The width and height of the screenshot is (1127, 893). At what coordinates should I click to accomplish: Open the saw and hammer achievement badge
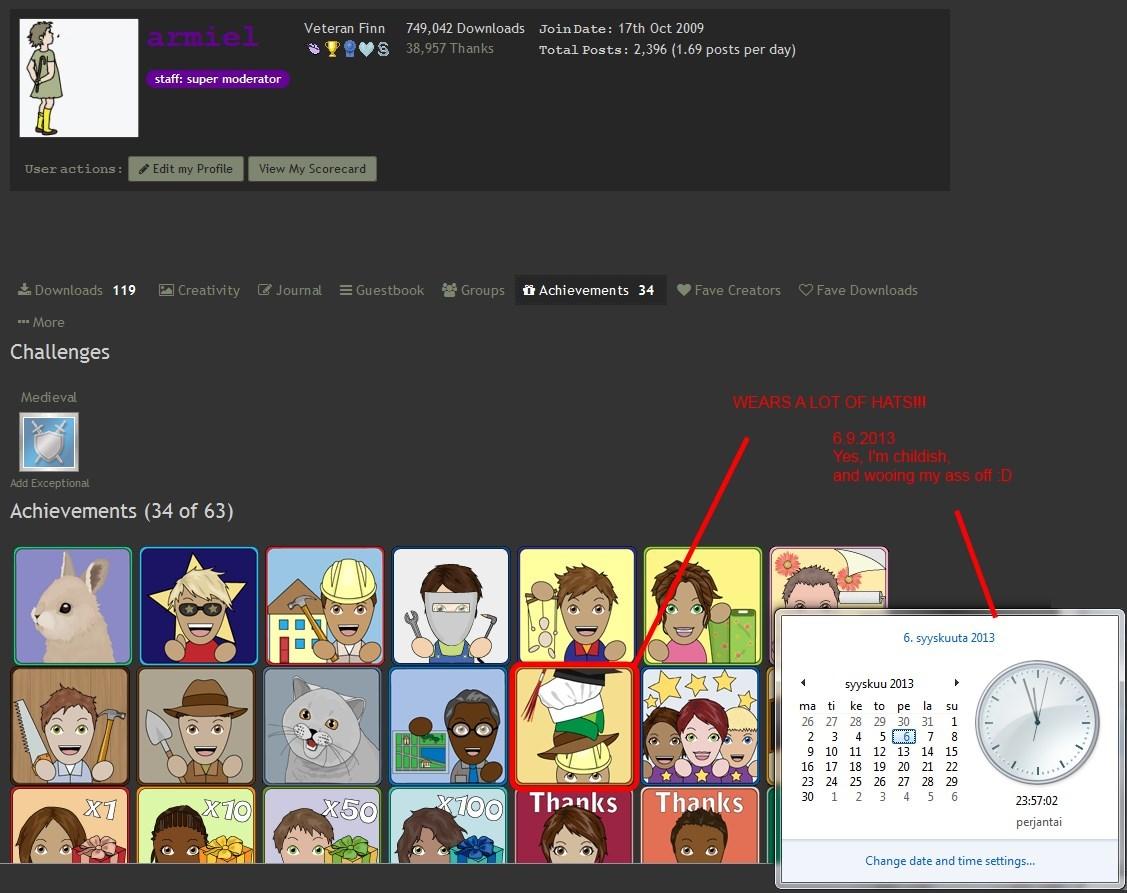pyautogui.click(x=70, y=725)
